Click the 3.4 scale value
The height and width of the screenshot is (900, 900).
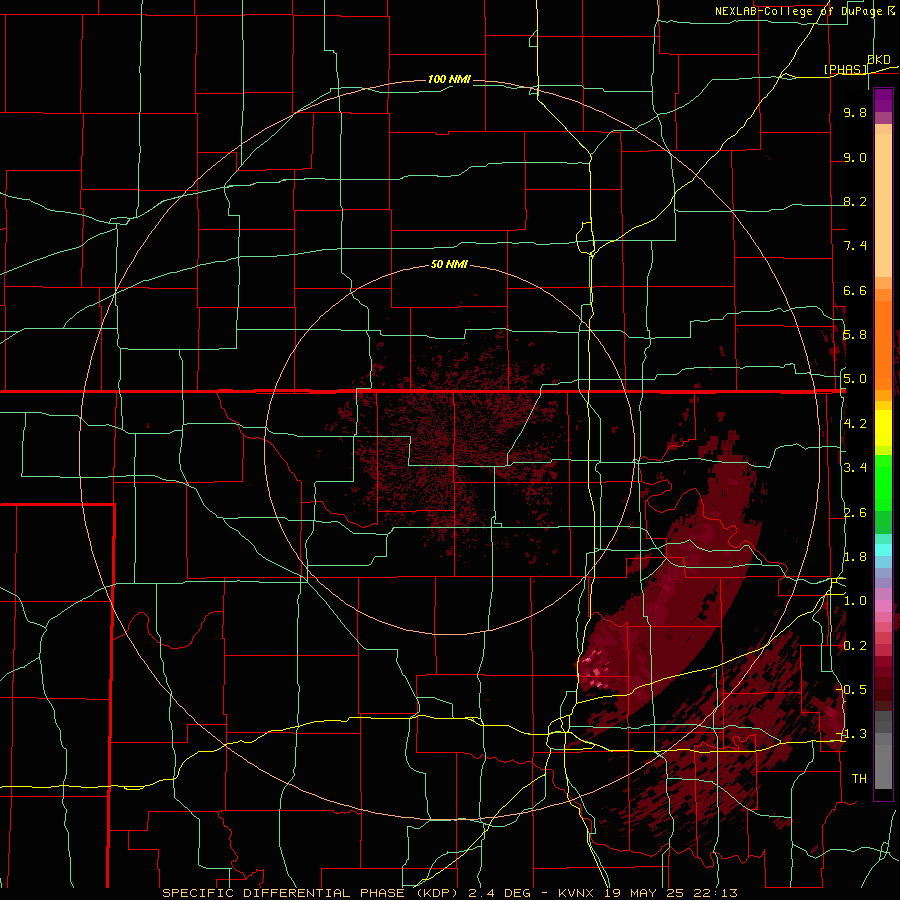point(855,468)
